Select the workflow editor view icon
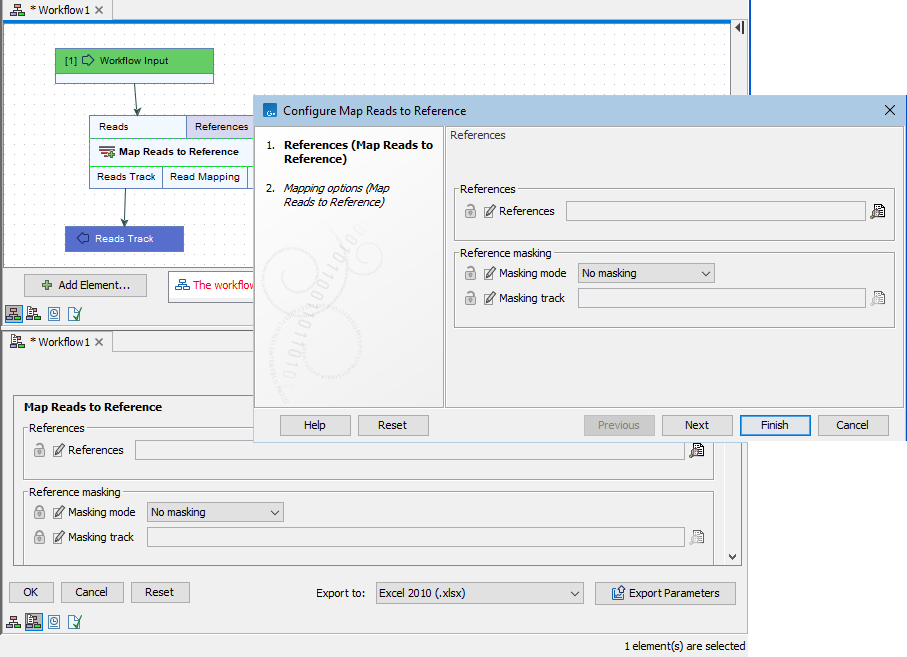 (14, 313)
